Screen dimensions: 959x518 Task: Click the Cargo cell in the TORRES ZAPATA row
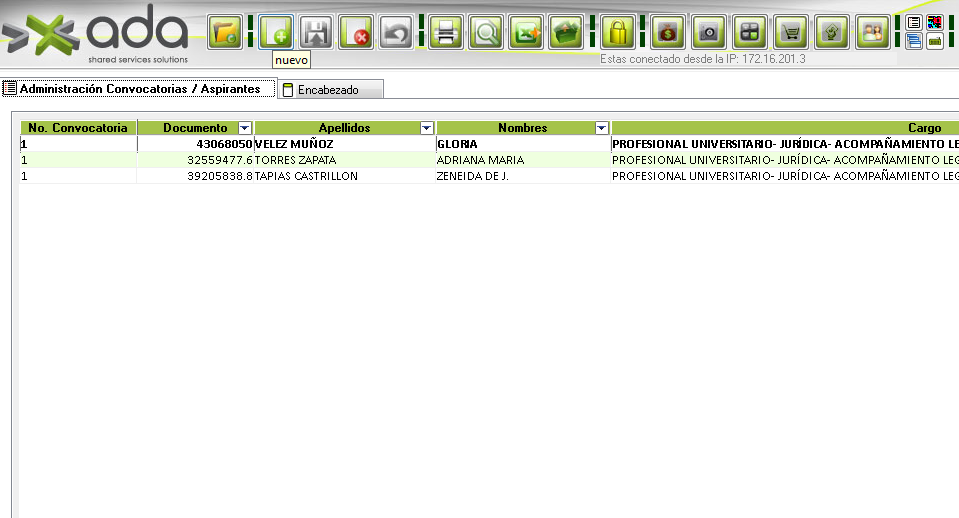tap(785, 160)
